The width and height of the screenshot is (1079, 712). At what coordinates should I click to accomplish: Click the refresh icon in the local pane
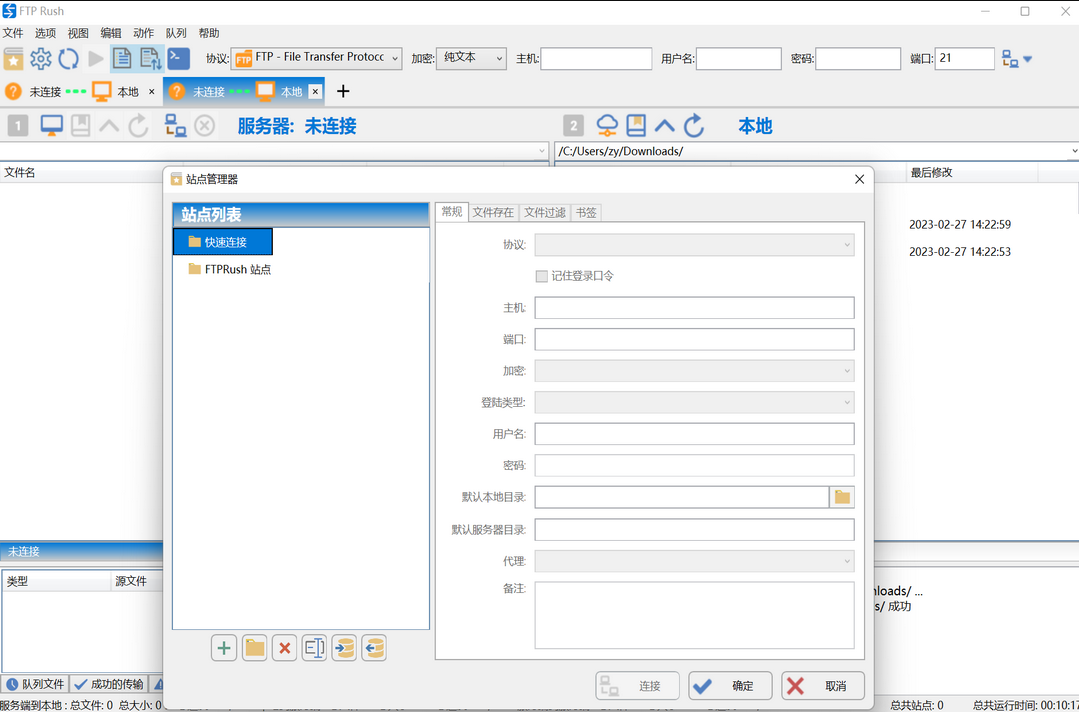coord(694,125)
